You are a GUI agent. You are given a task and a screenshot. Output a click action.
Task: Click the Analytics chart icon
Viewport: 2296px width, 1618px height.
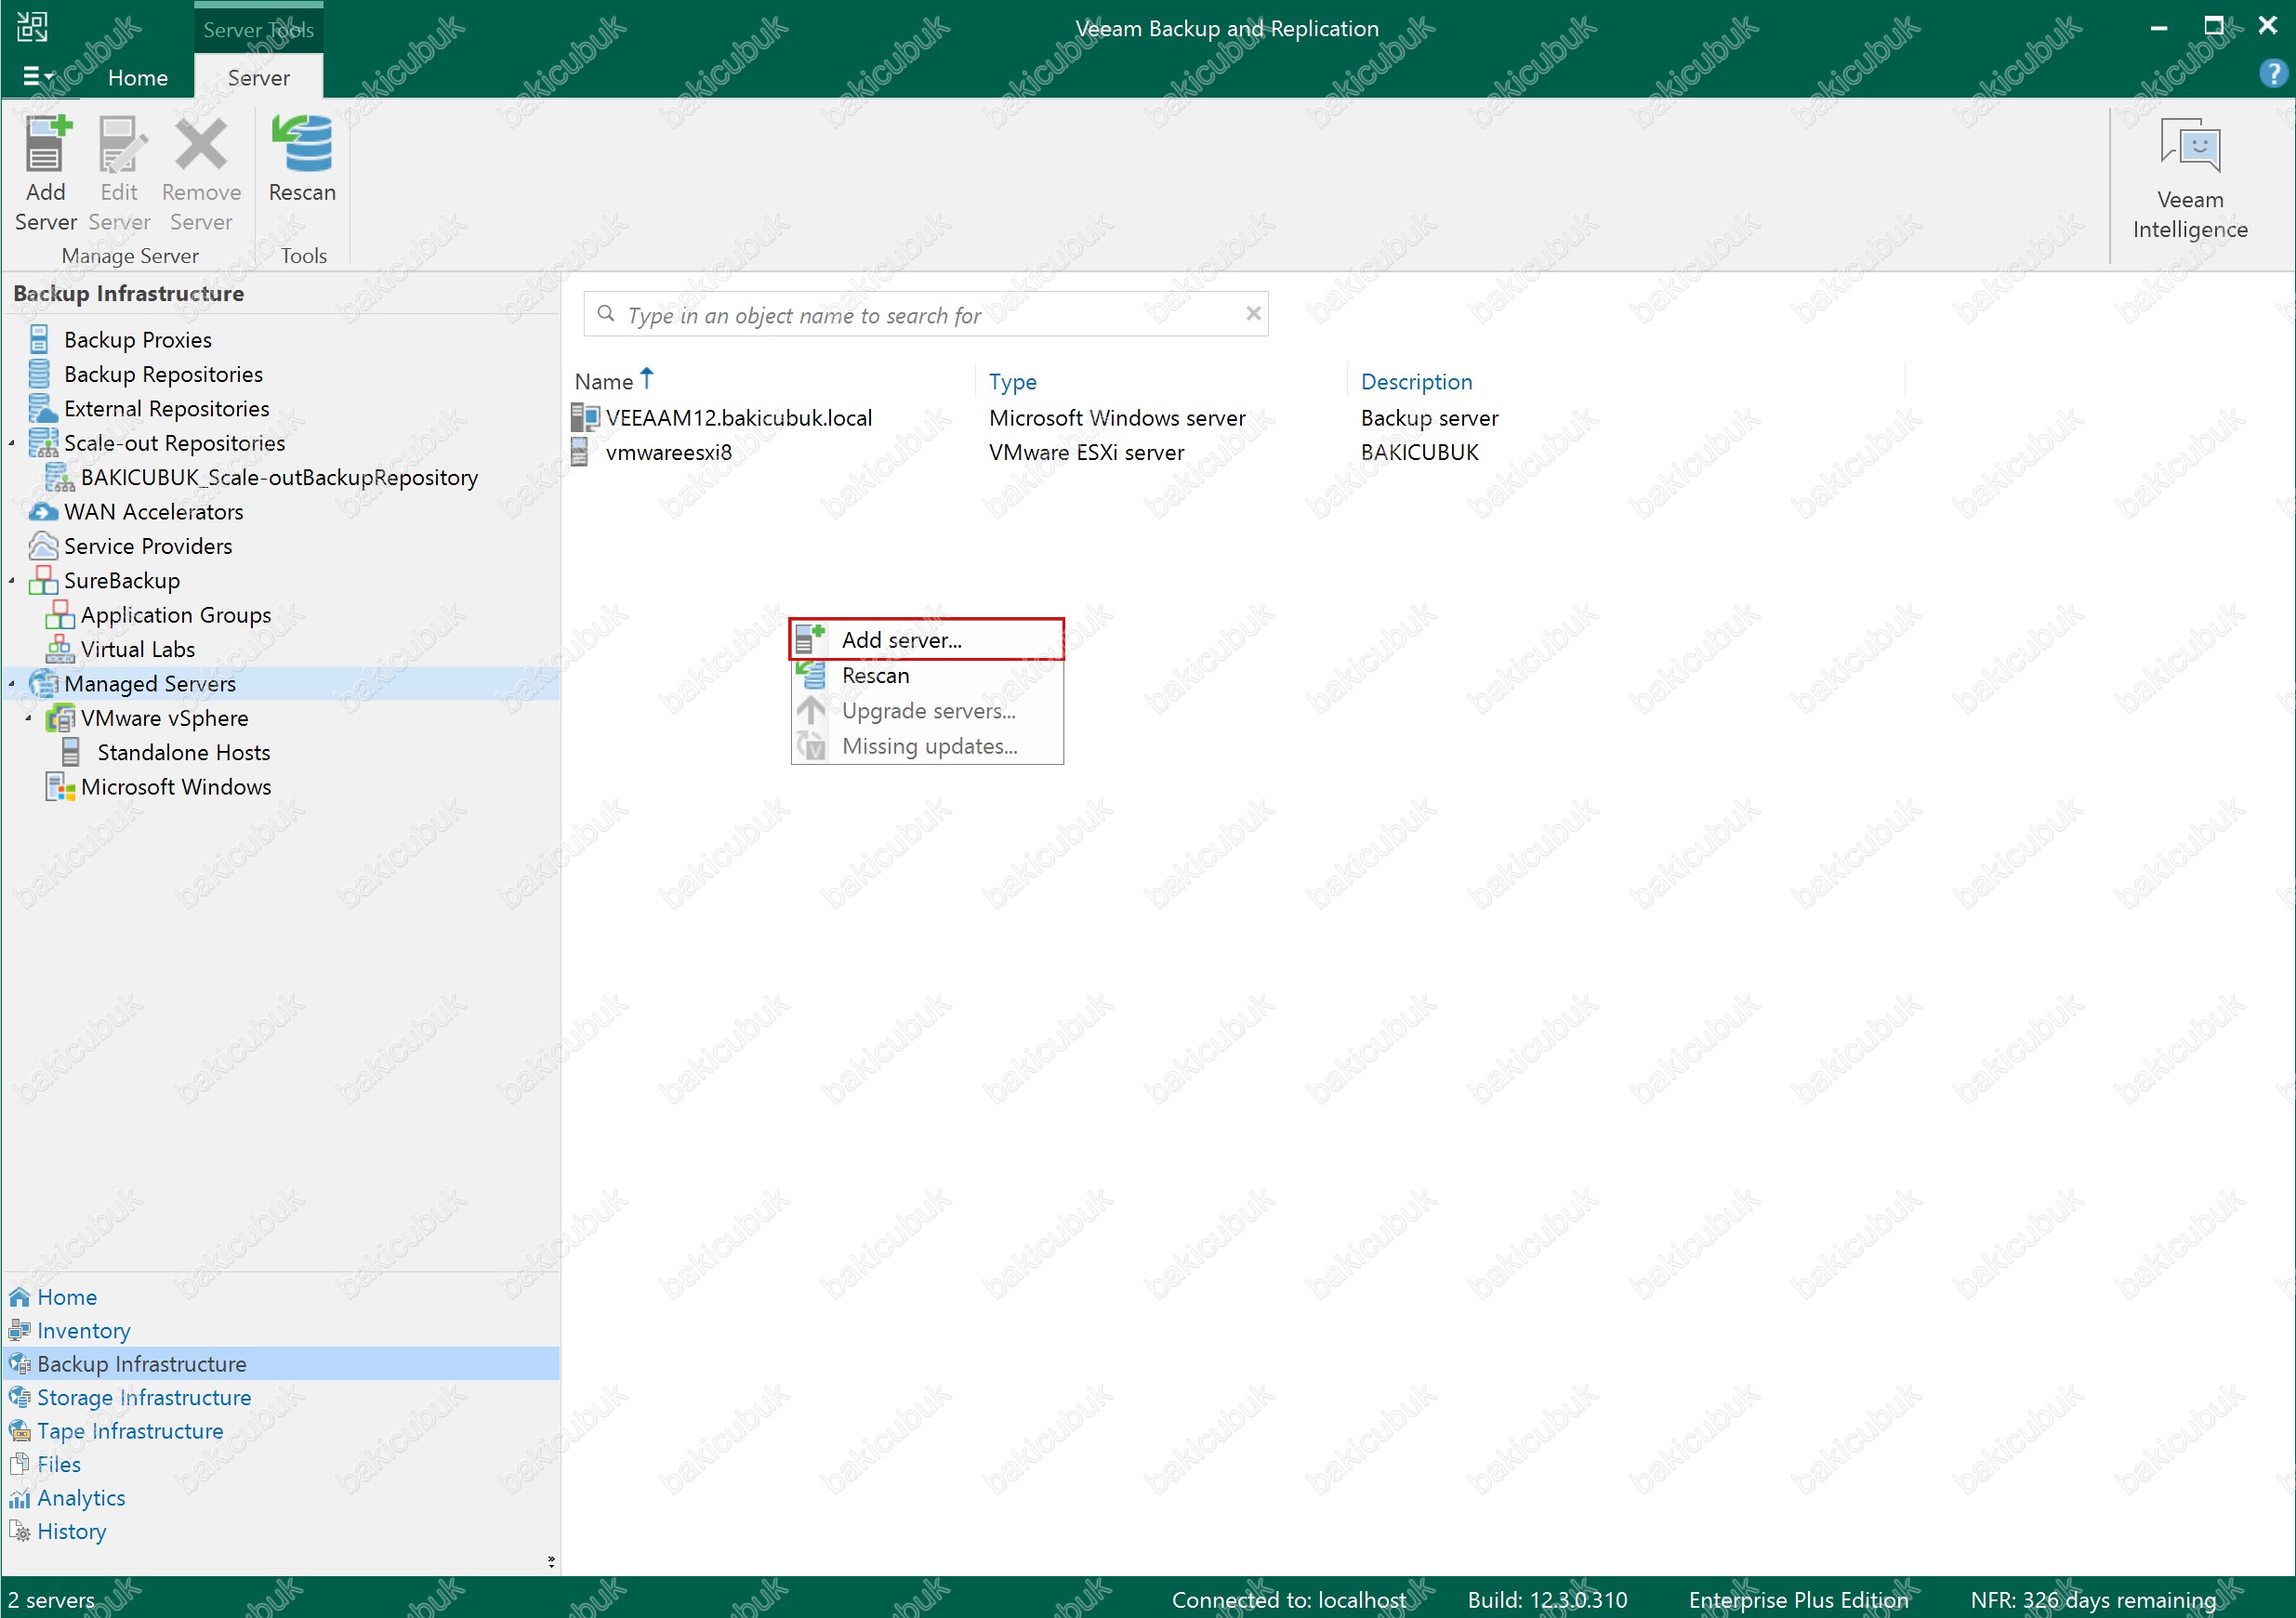click(19, 1498)
